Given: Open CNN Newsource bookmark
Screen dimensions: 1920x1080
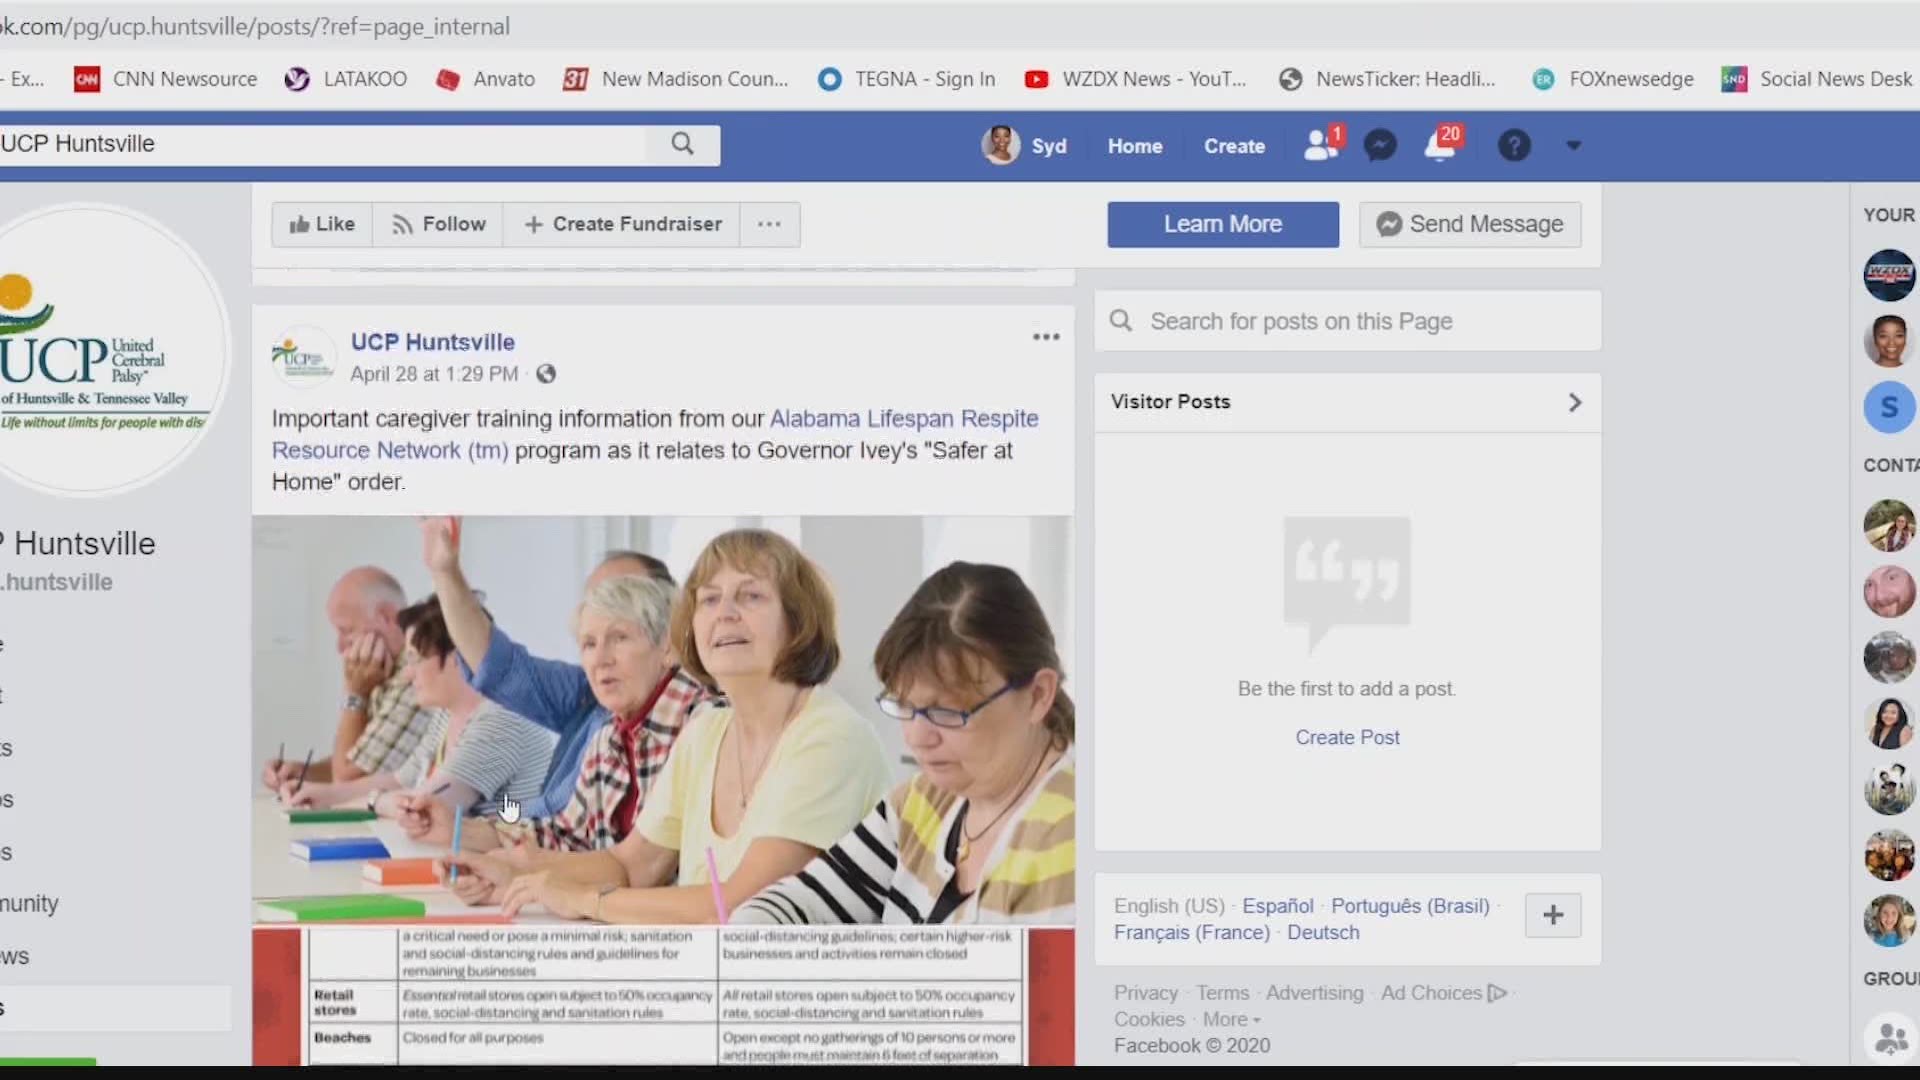Looking at the screenshot, I should click(x=166, y=79).
